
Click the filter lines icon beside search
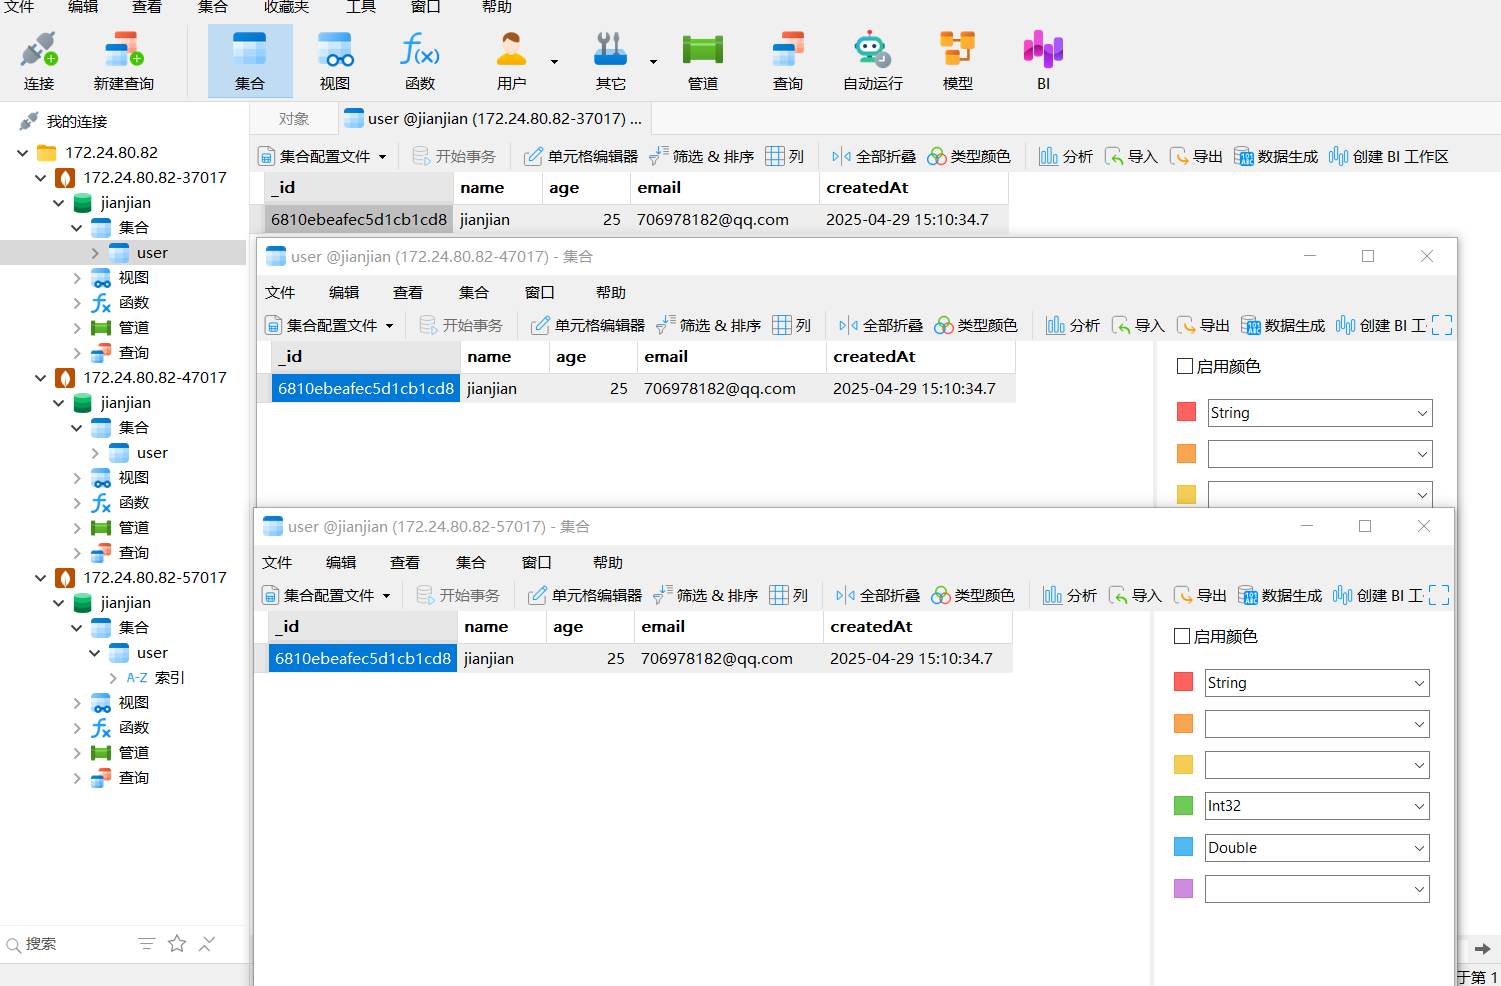(x=146, y=944)
